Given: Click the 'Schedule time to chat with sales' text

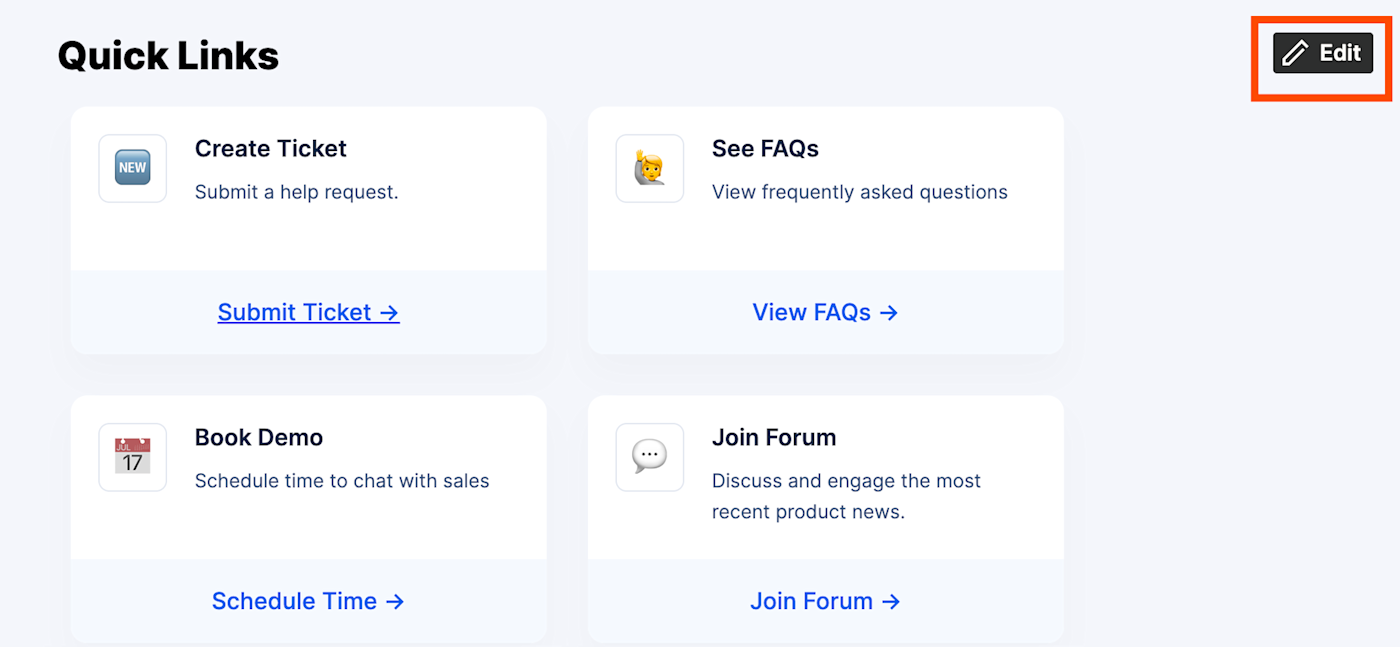Looking at the screenshot, I should [342, 481].
